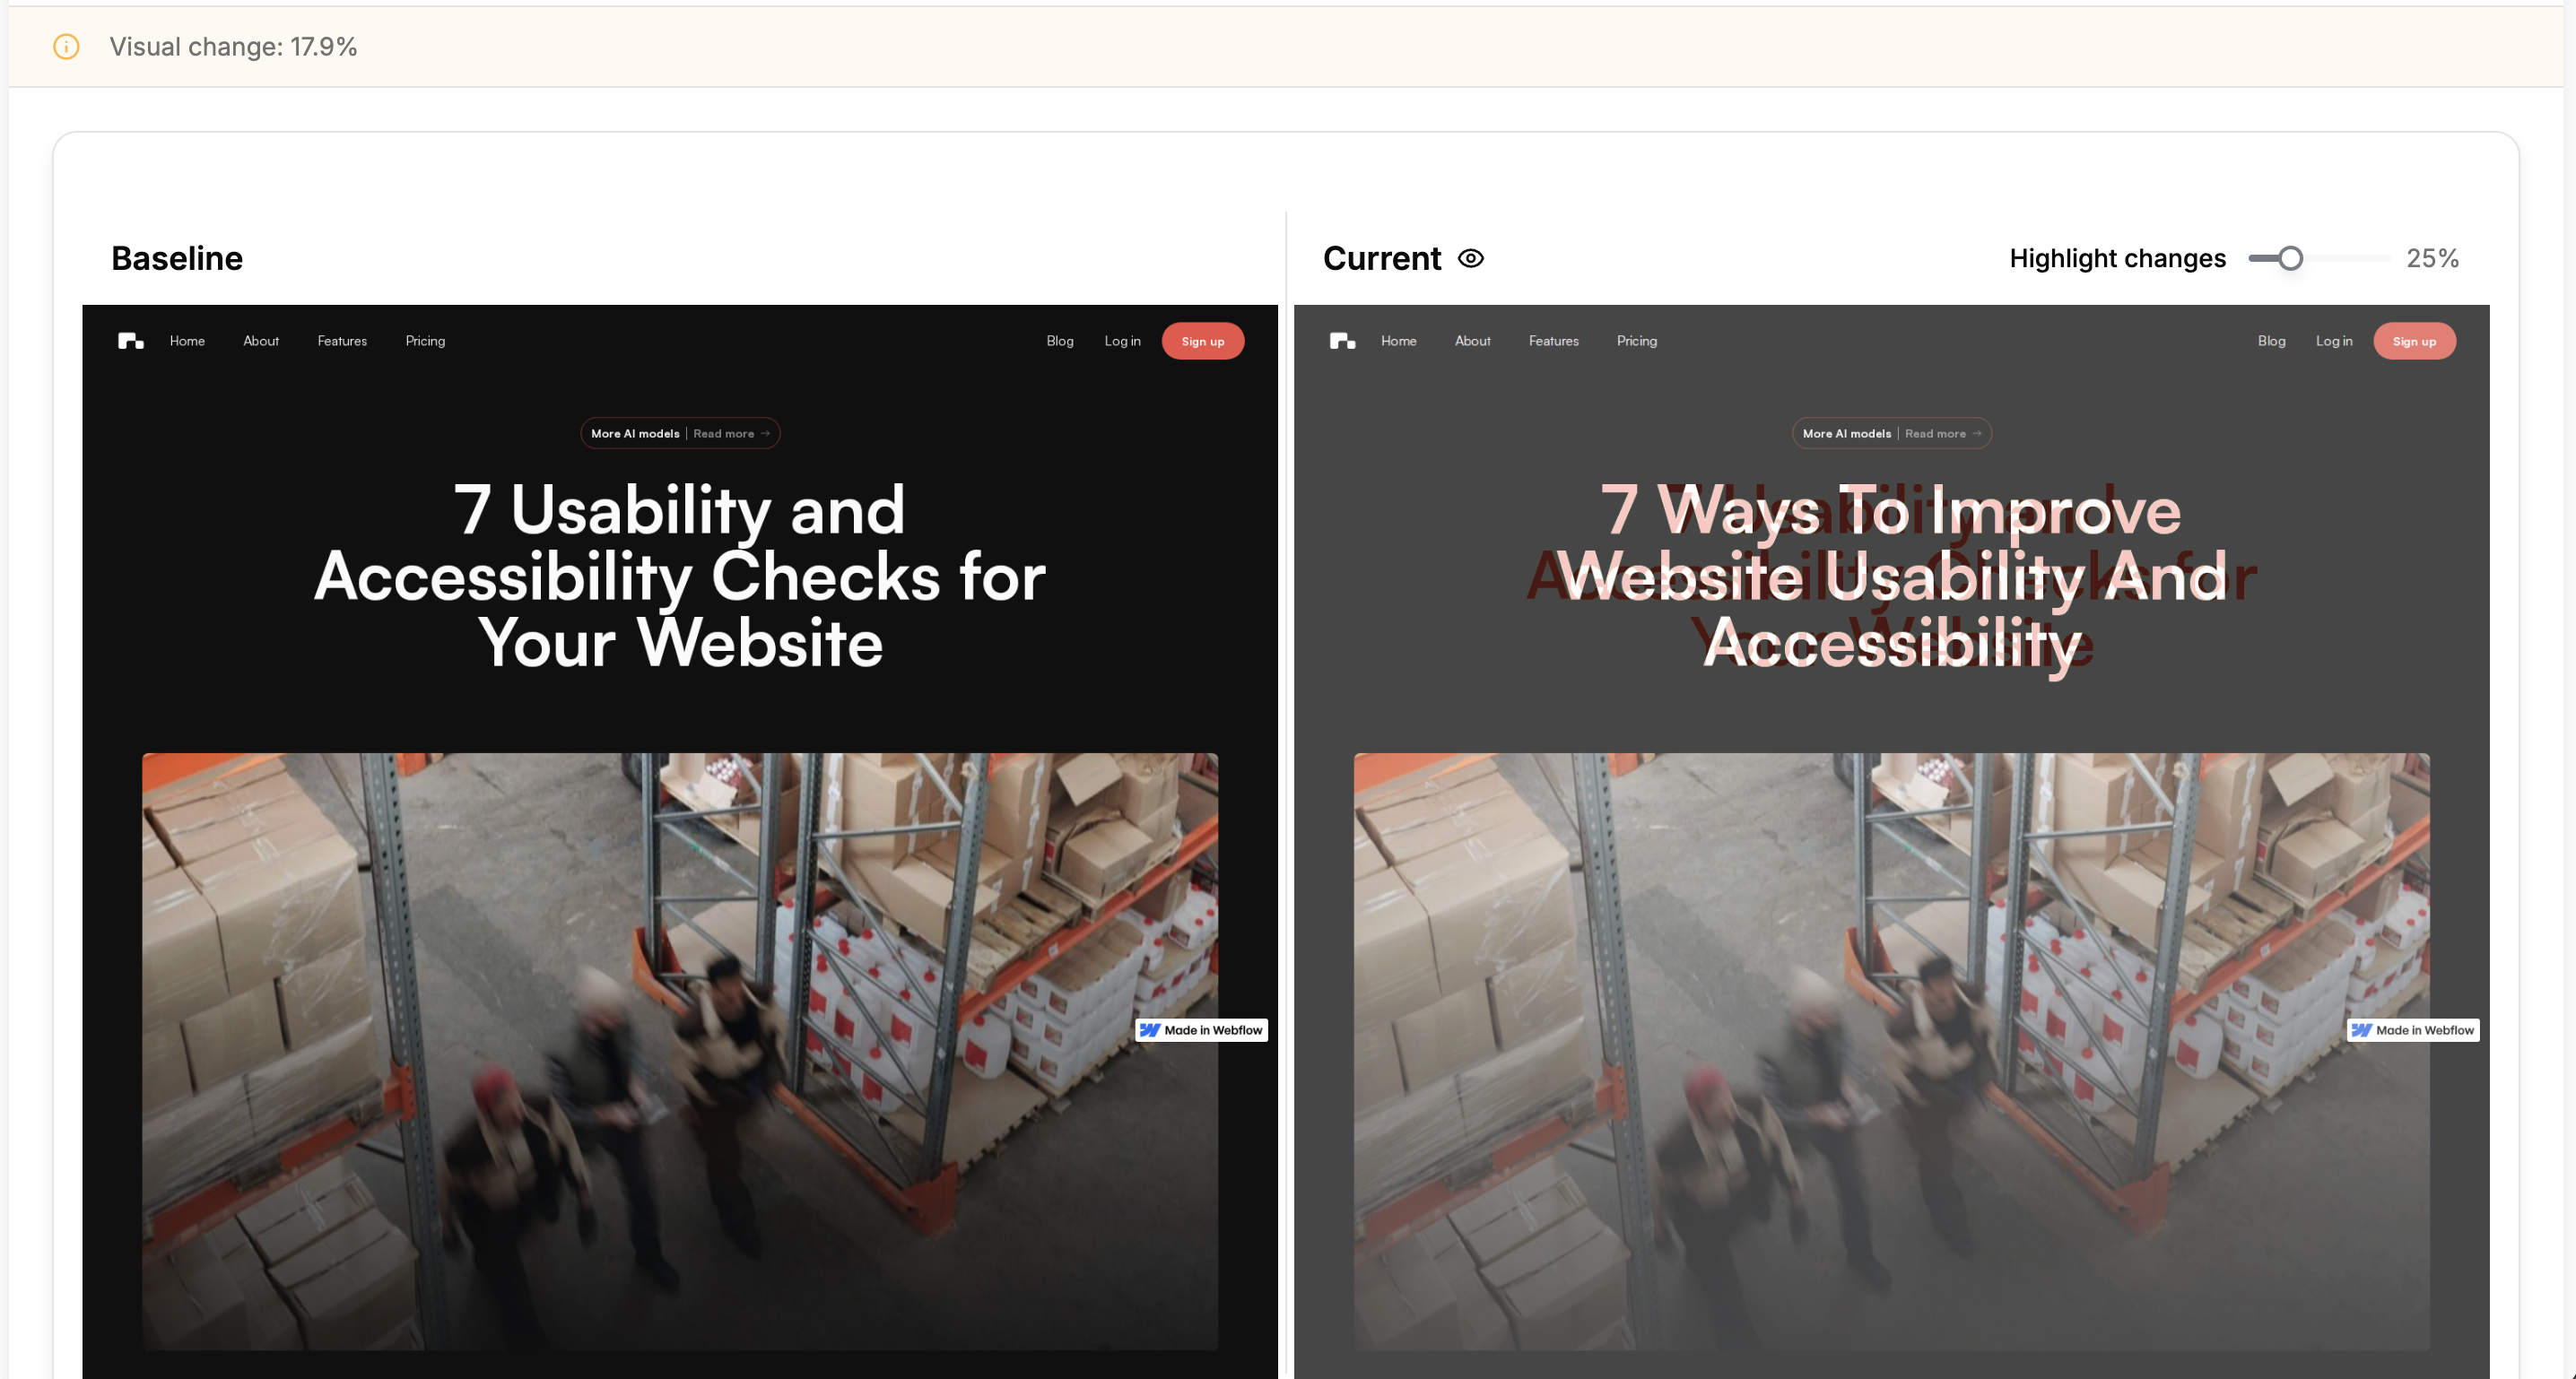Open Features in the Baseline navbar
The width and height of the screenshot is (2576, 1379).
click(x=342, y=341)
